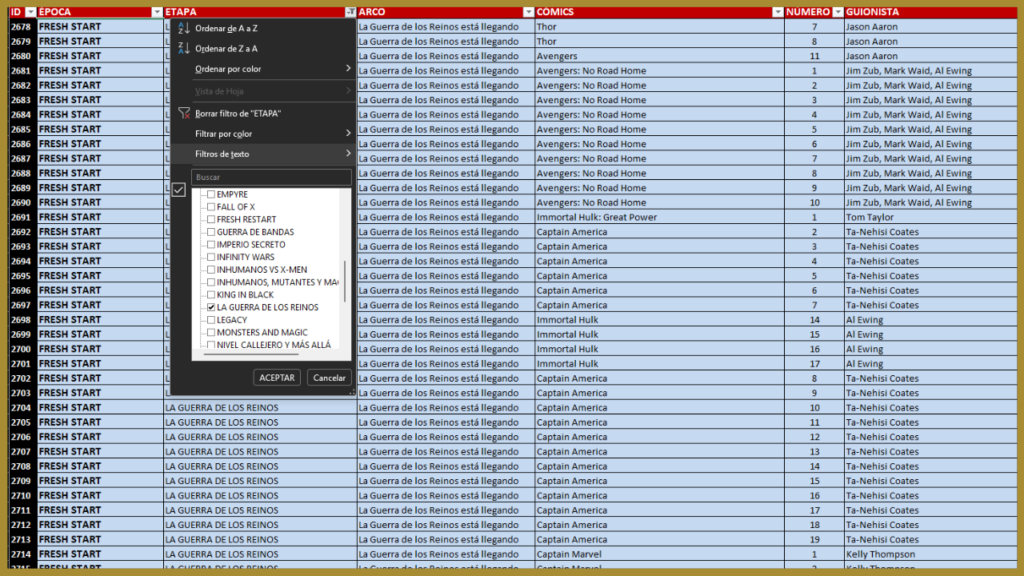
Task: Open the NUMERO column filter dropdown
Action: tap(837, 12)
